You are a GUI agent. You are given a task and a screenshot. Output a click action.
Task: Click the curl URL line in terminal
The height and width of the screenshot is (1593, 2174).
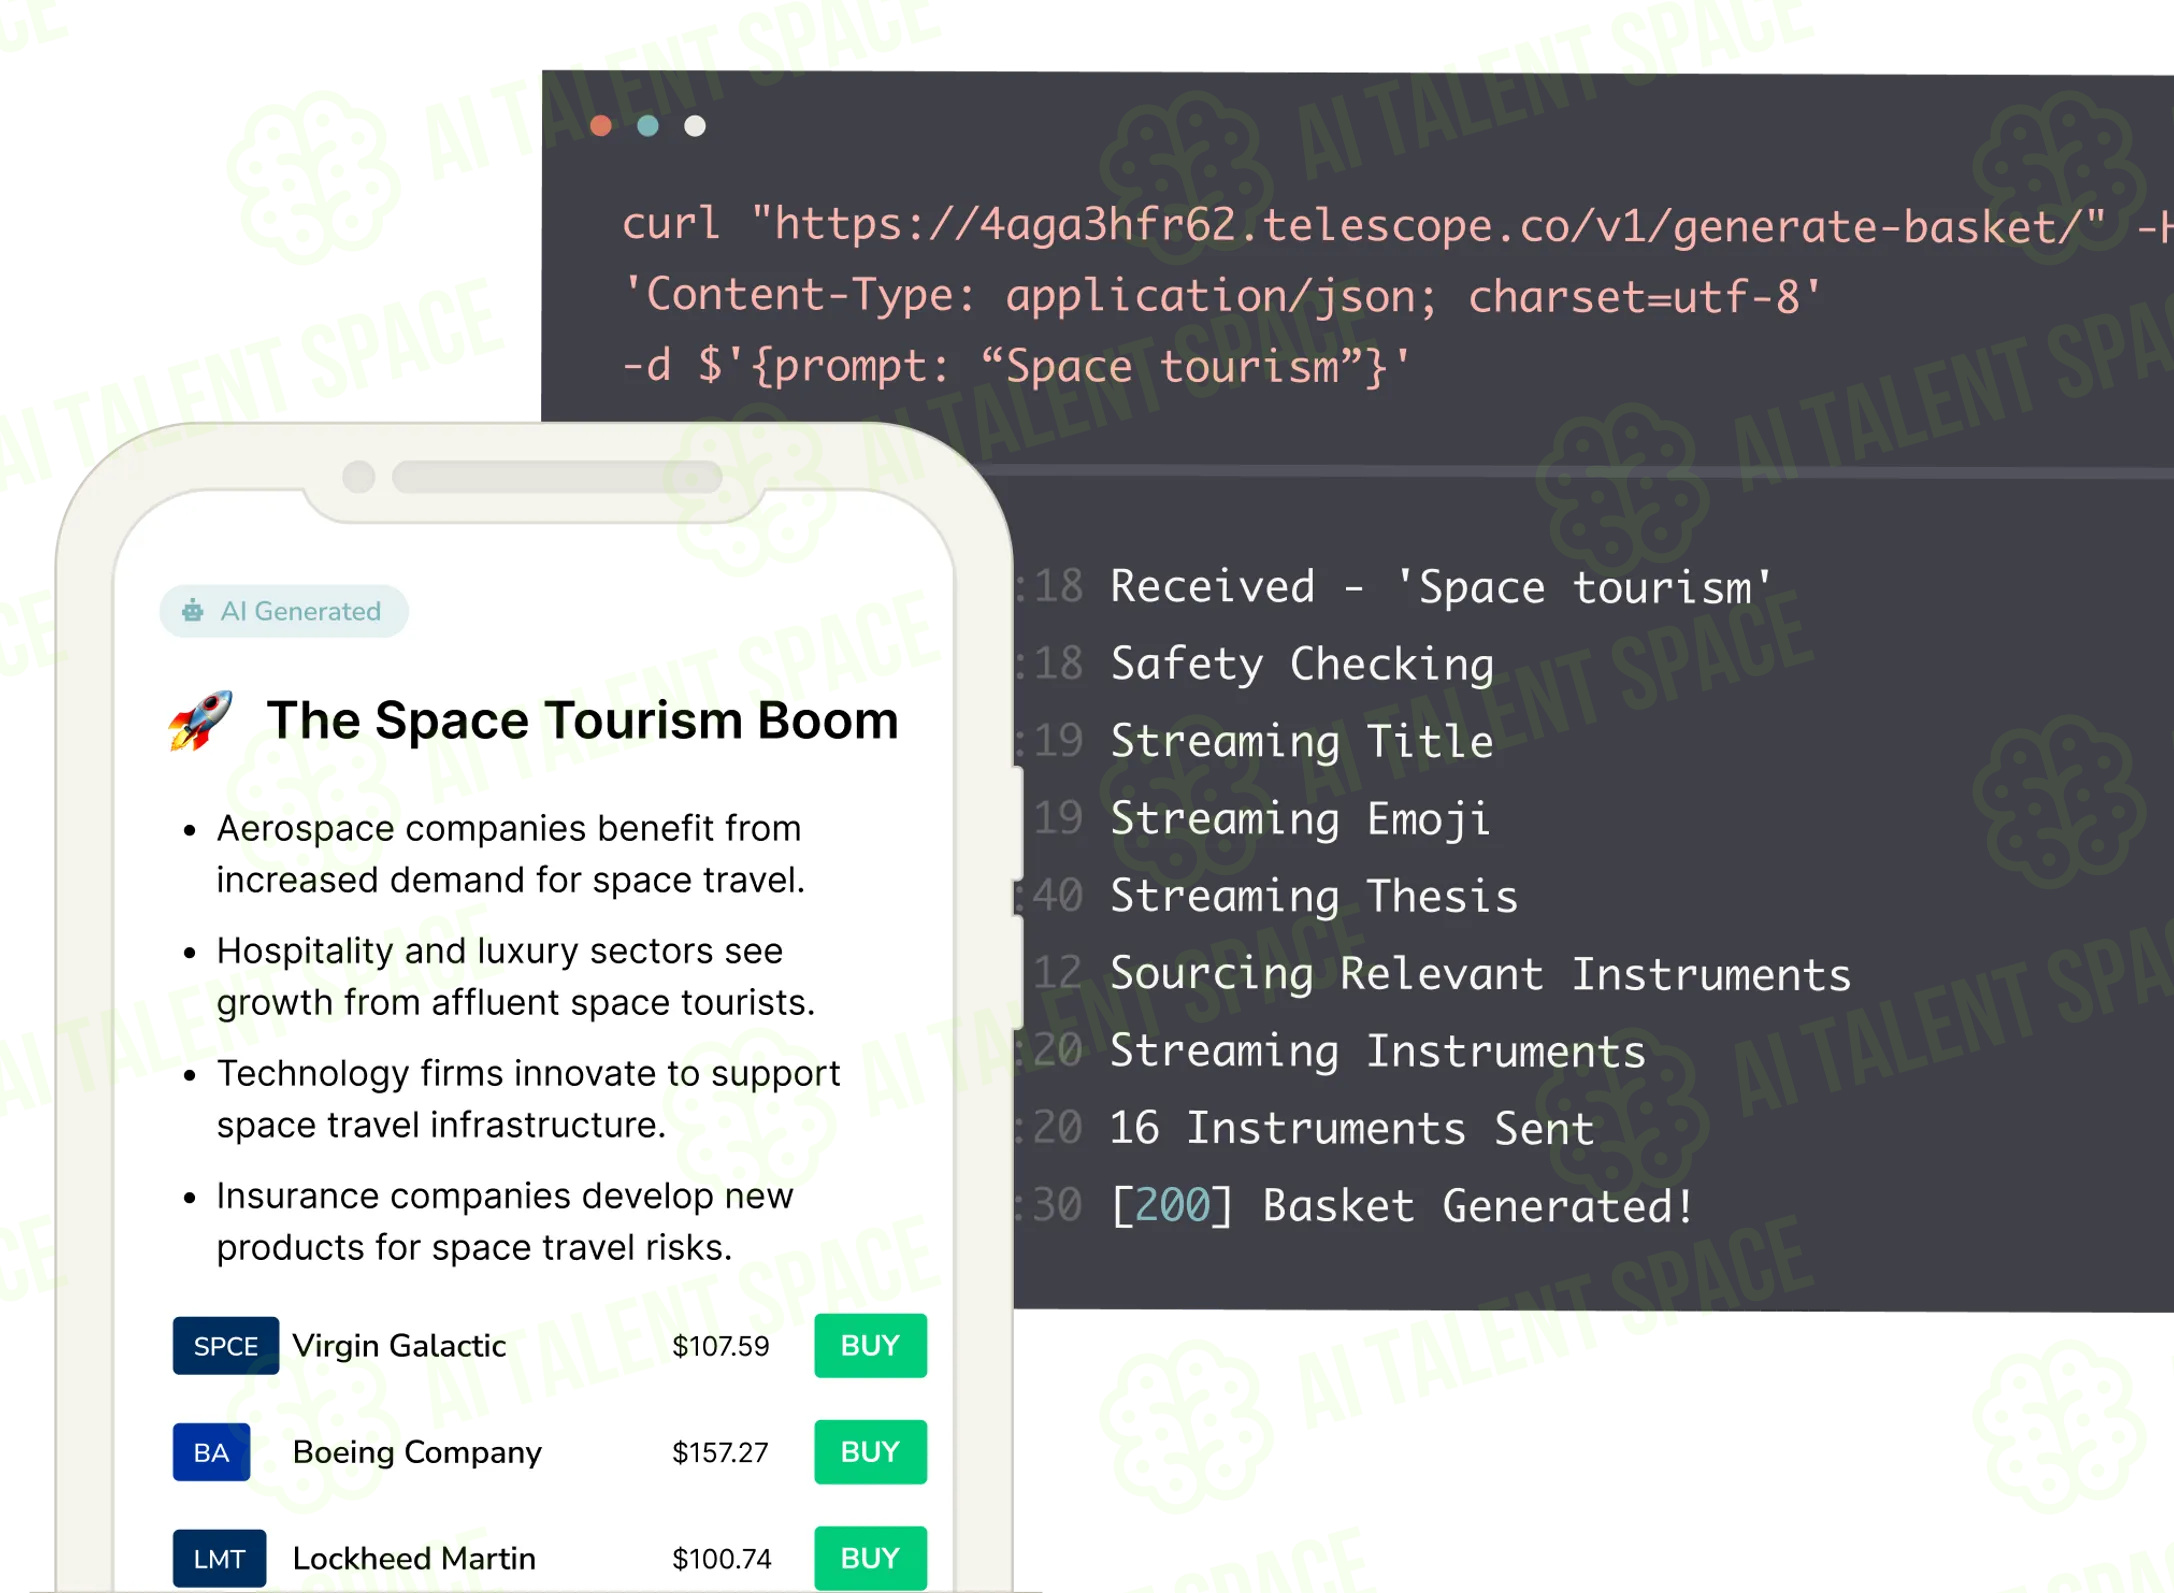[1397, 225]
